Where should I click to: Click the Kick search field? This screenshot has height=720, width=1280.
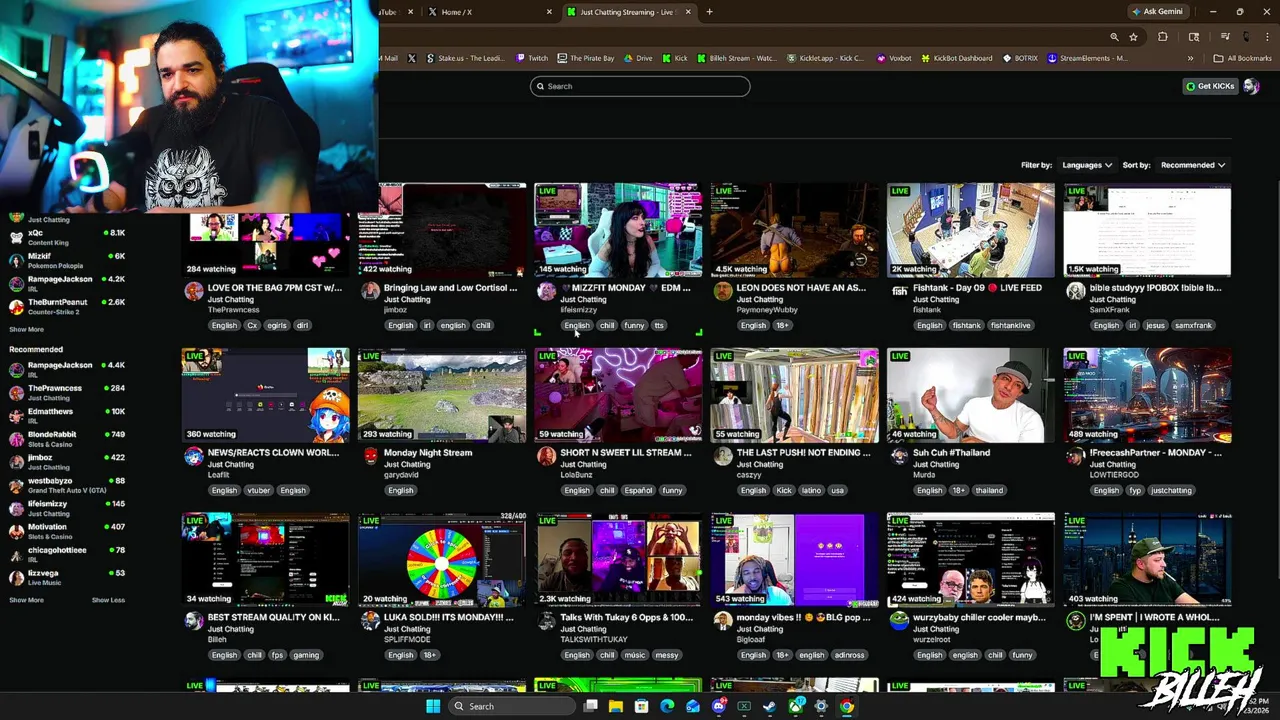[640, 86]
